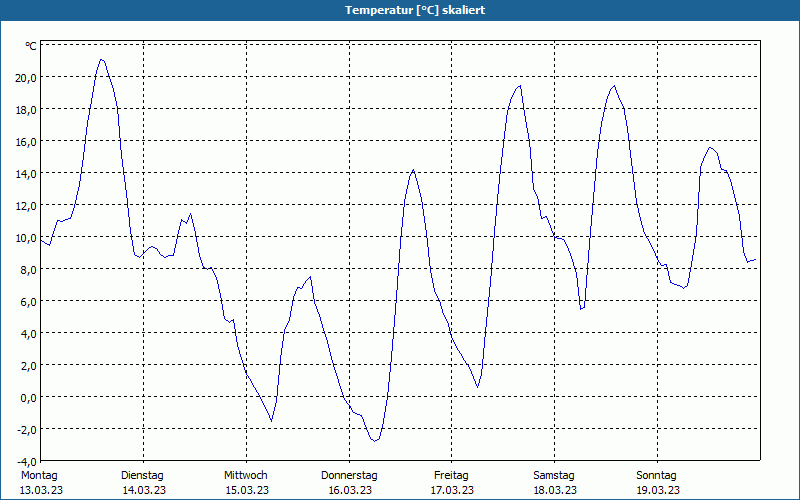The width and height of the screenshot is (800, 500).
Task: Click the 4,0 axis value
Action: (28, 334)
